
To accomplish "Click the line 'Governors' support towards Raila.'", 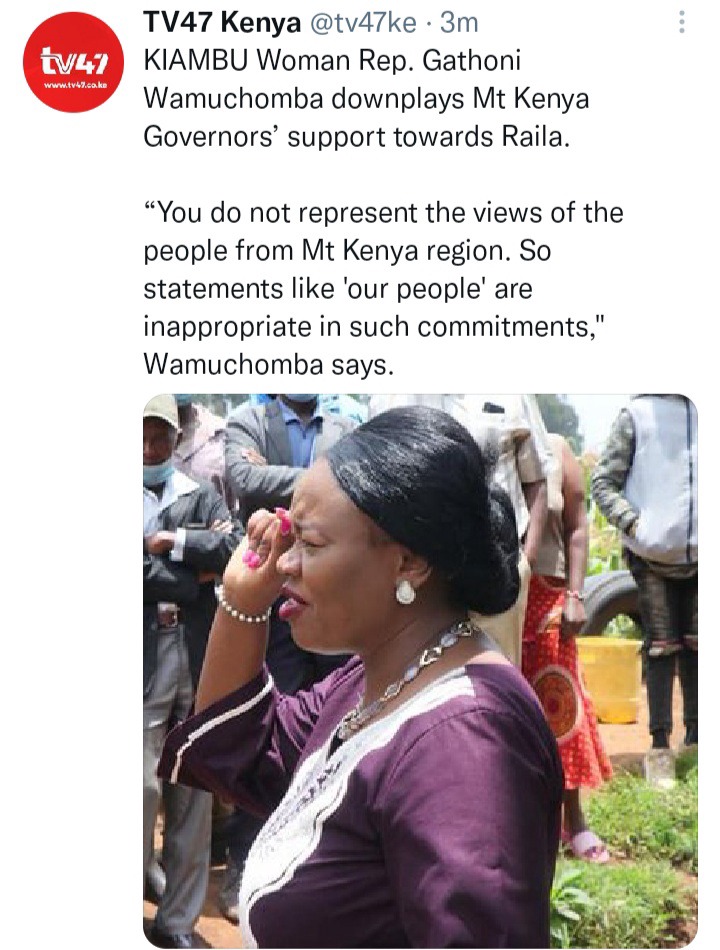I will [x=356, y=137].
